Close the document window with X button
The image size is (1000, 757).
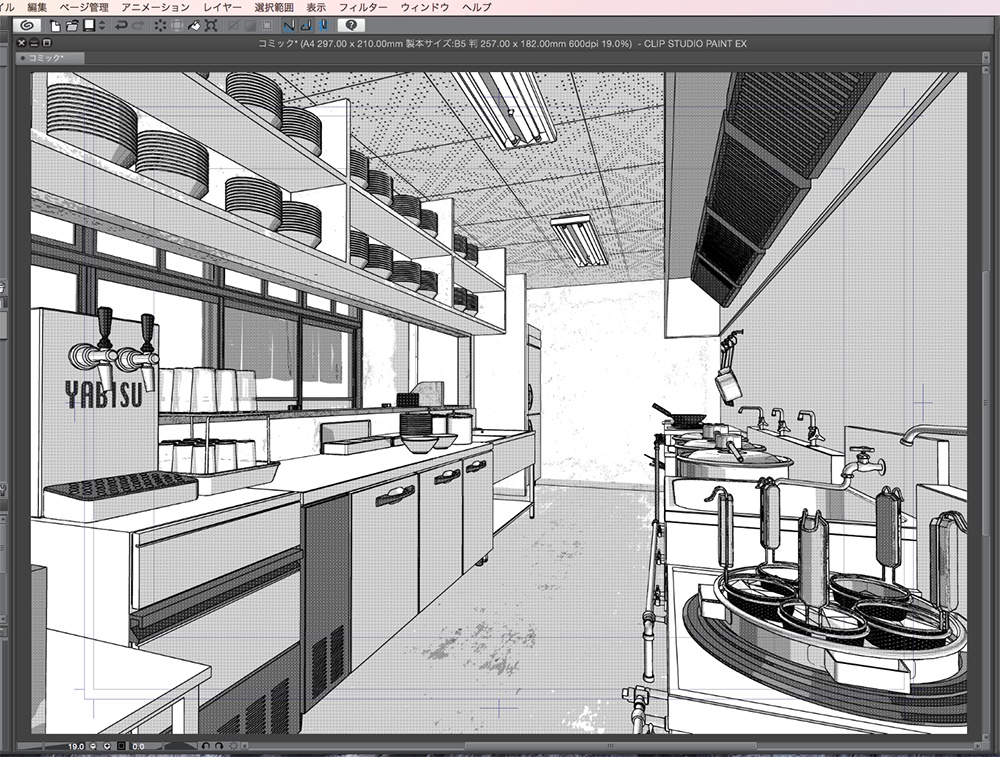(x=22, y=43)
